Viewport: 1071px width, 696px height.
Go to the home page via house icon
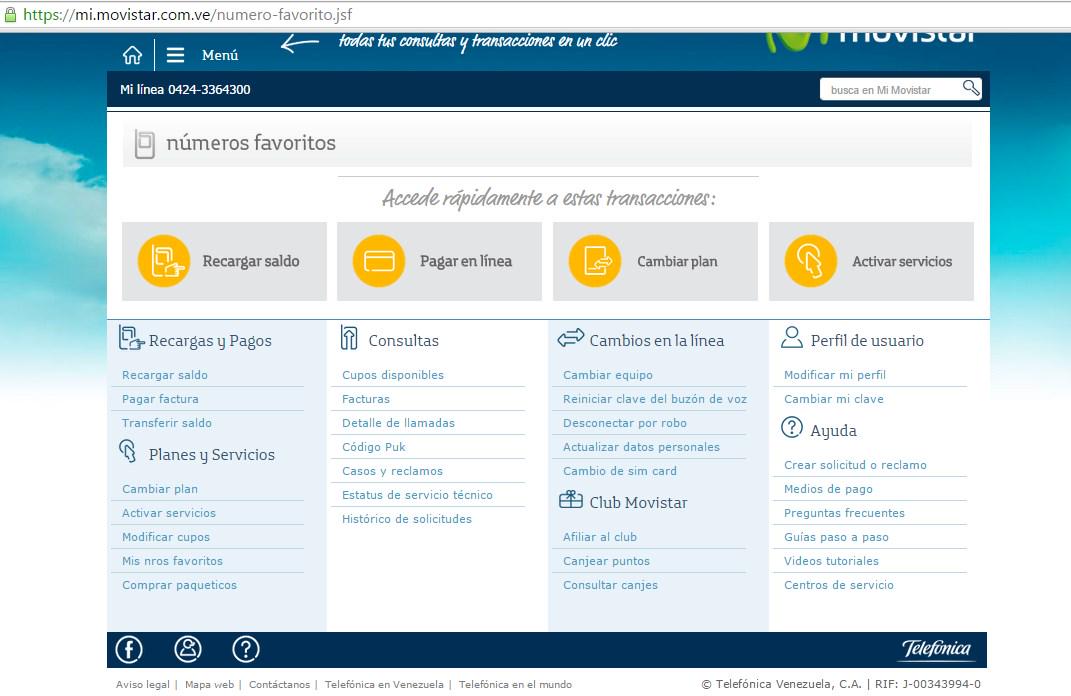(x=133, y=55)
